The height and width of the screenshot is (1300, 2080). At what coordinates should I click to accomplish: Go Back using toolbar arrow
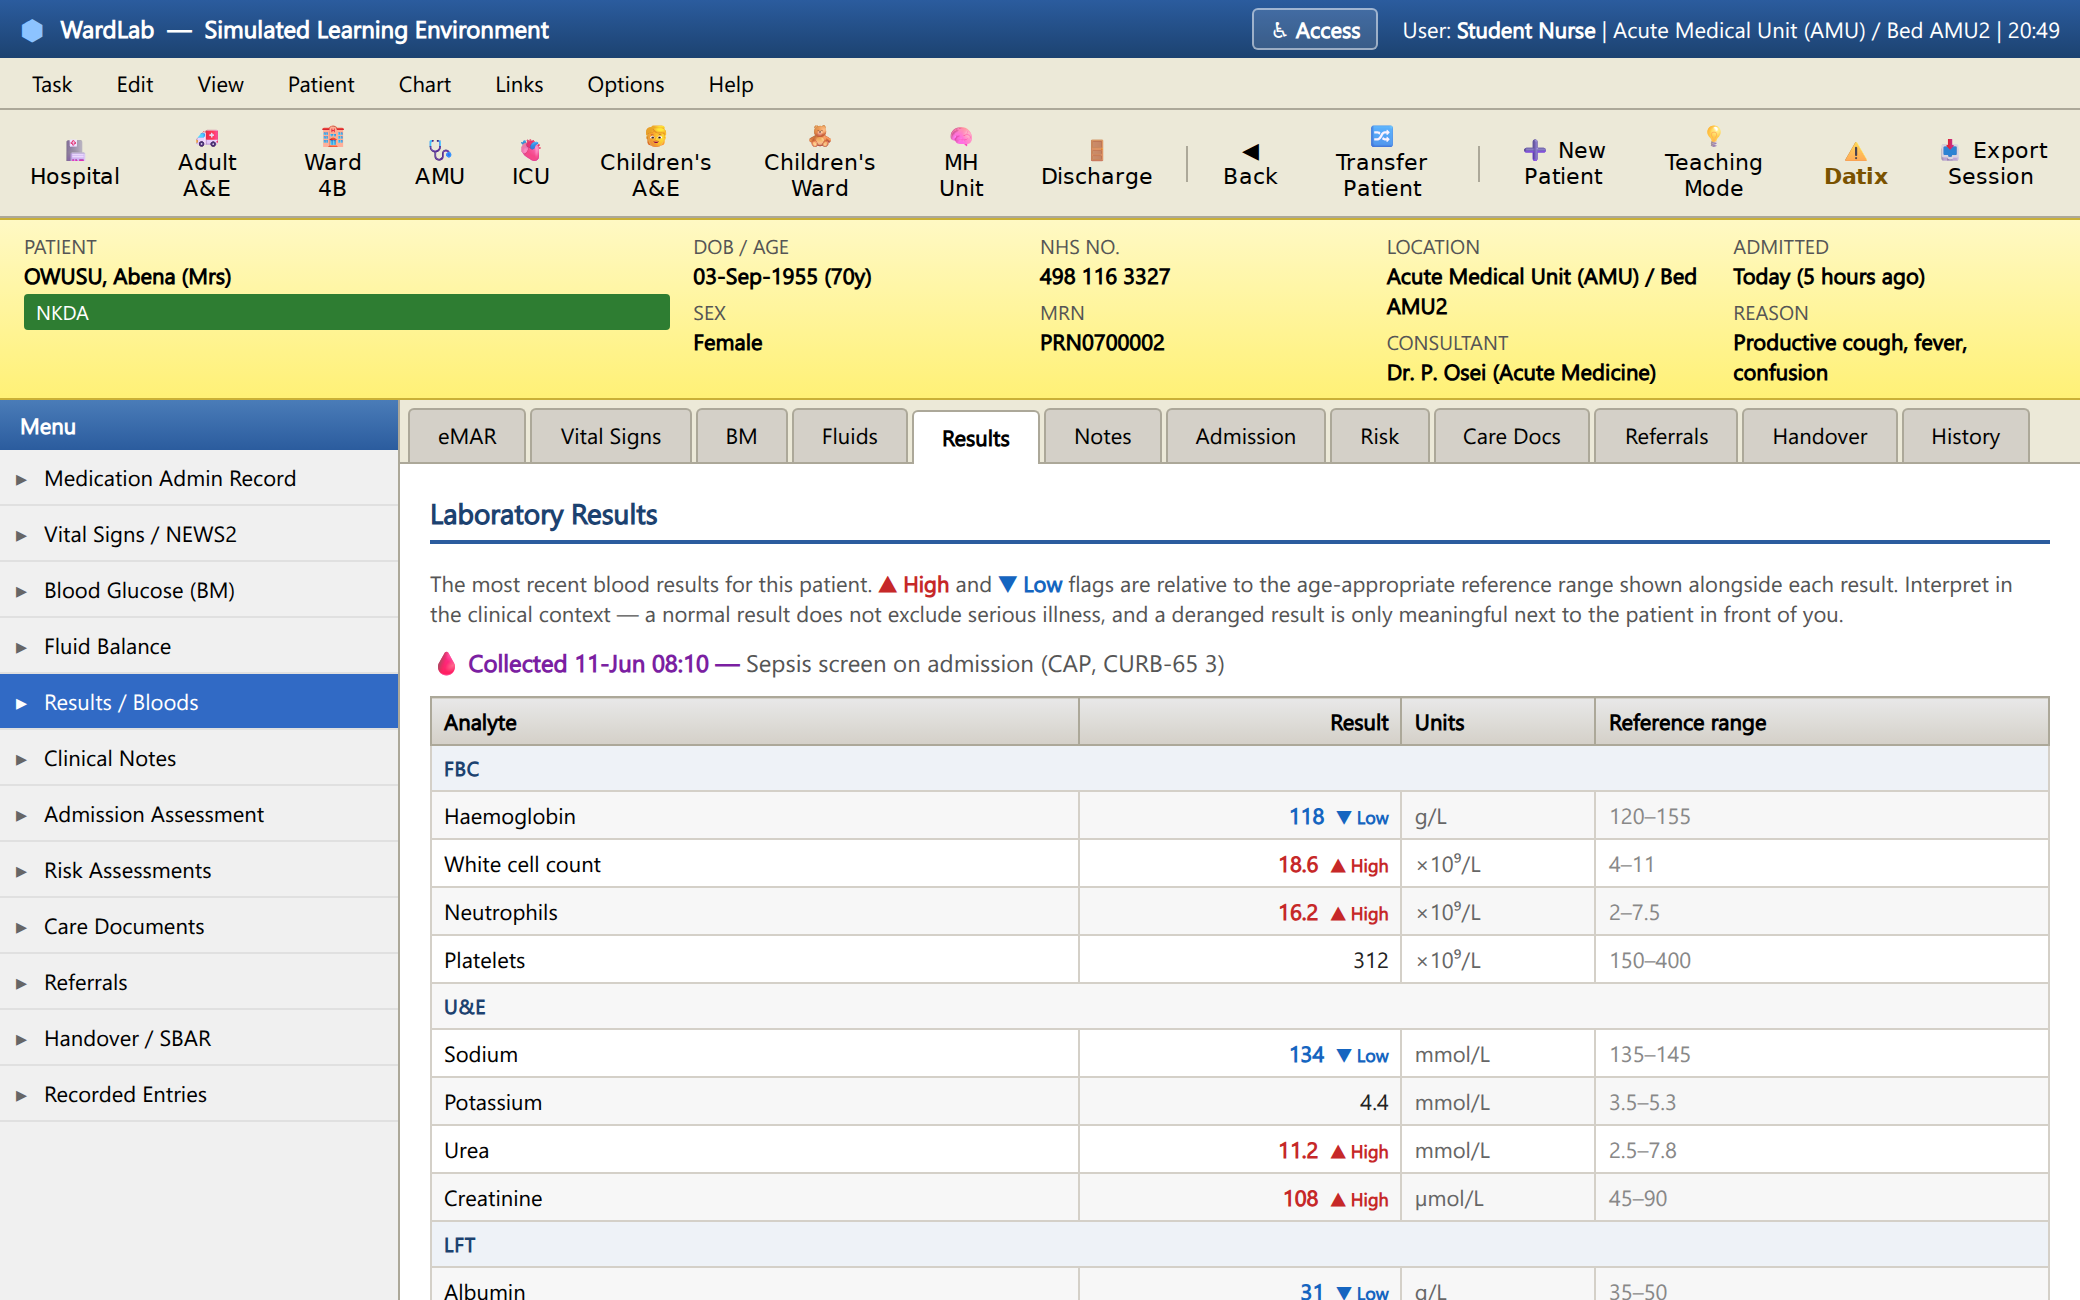coord(1250,164)
